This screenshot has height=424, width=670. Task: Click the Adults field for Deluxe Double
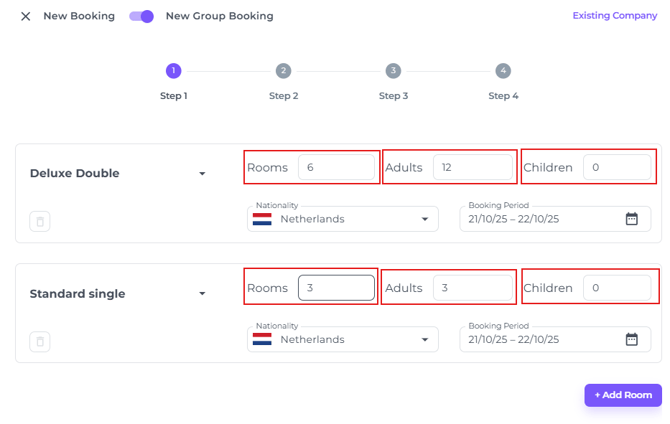tap(472, 168)
